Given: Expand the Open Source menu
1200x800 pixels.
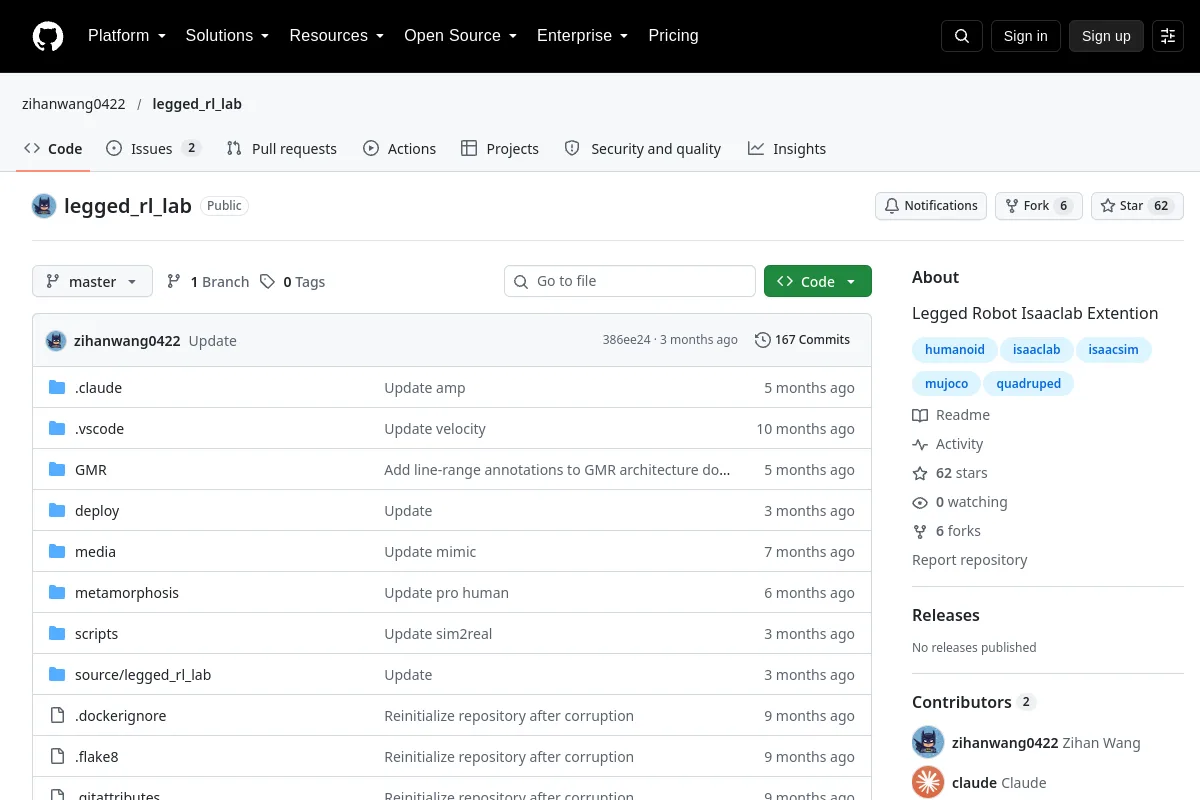Looking at the screenshot, I should (x=461, y=36).
